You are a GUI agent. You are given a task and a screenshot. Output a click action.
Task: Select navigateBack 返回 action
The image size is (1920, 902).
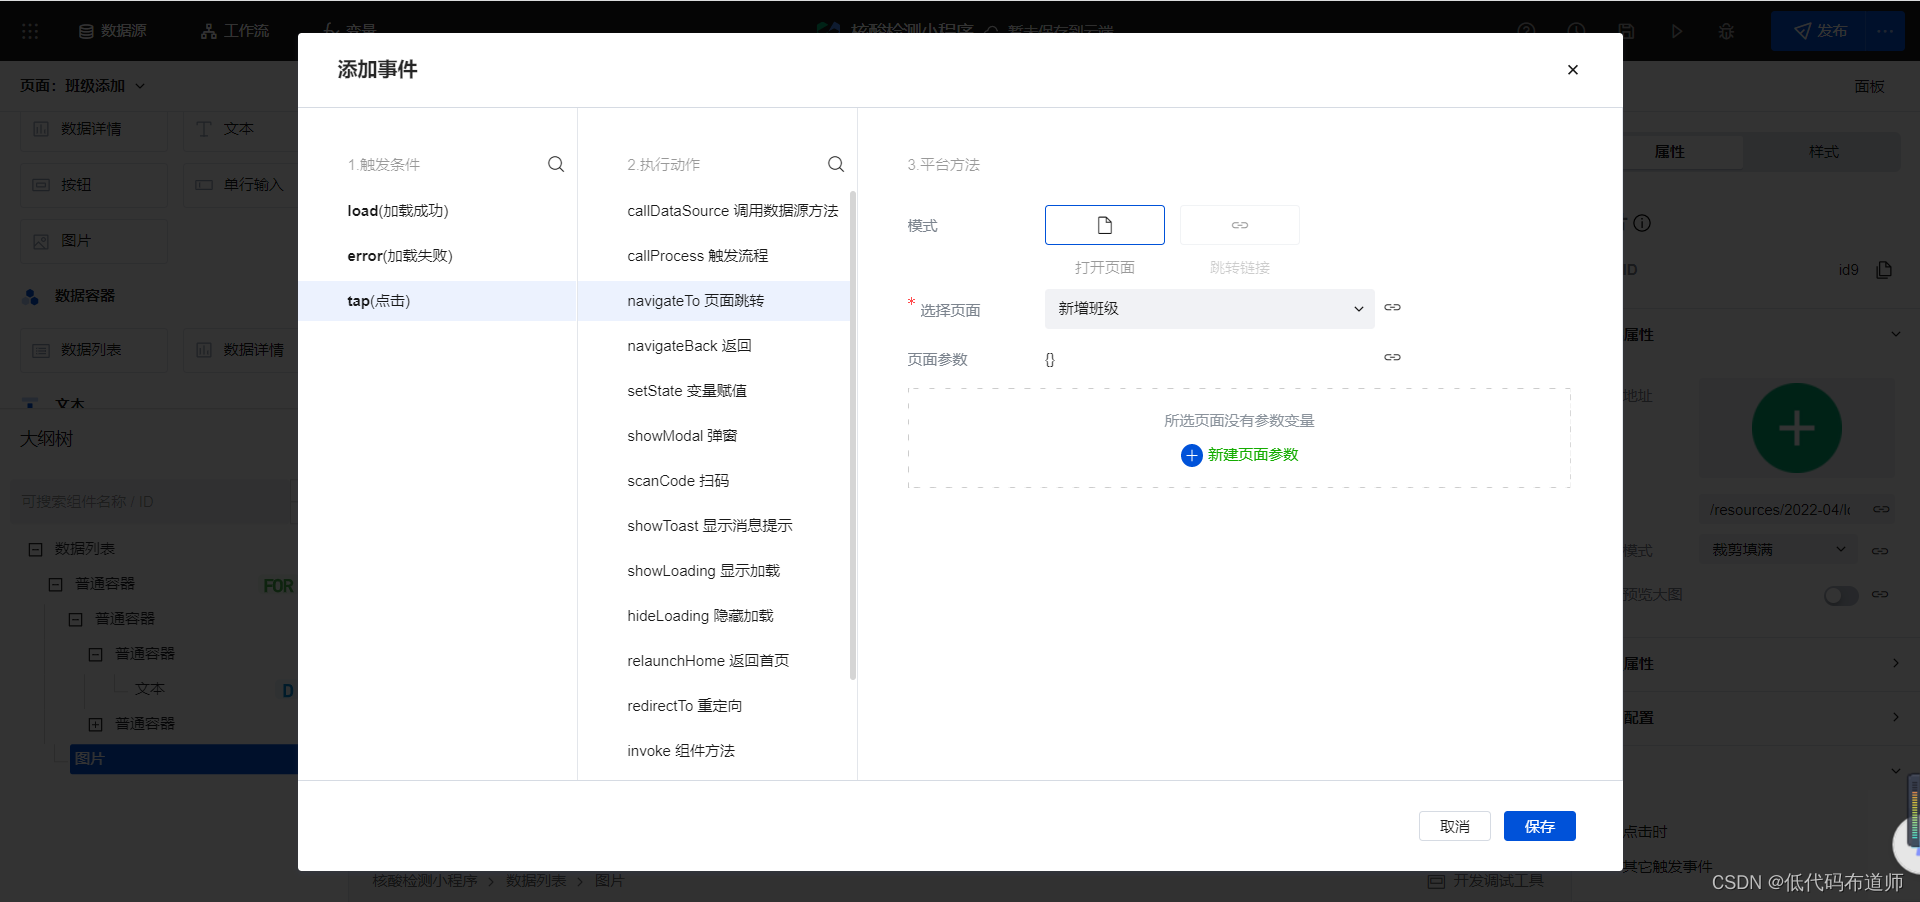click(x=714, y=346)
